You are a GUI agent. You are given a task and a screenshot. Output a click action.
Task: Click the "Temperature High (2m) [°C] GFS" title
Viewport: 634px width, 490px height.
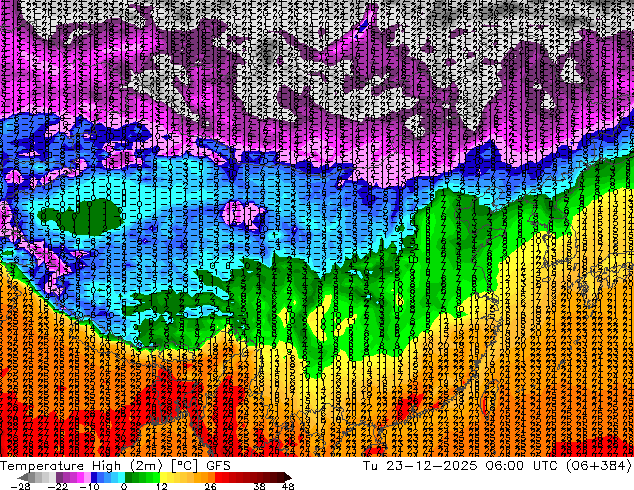pyautogui.click(x=115, y=466)
